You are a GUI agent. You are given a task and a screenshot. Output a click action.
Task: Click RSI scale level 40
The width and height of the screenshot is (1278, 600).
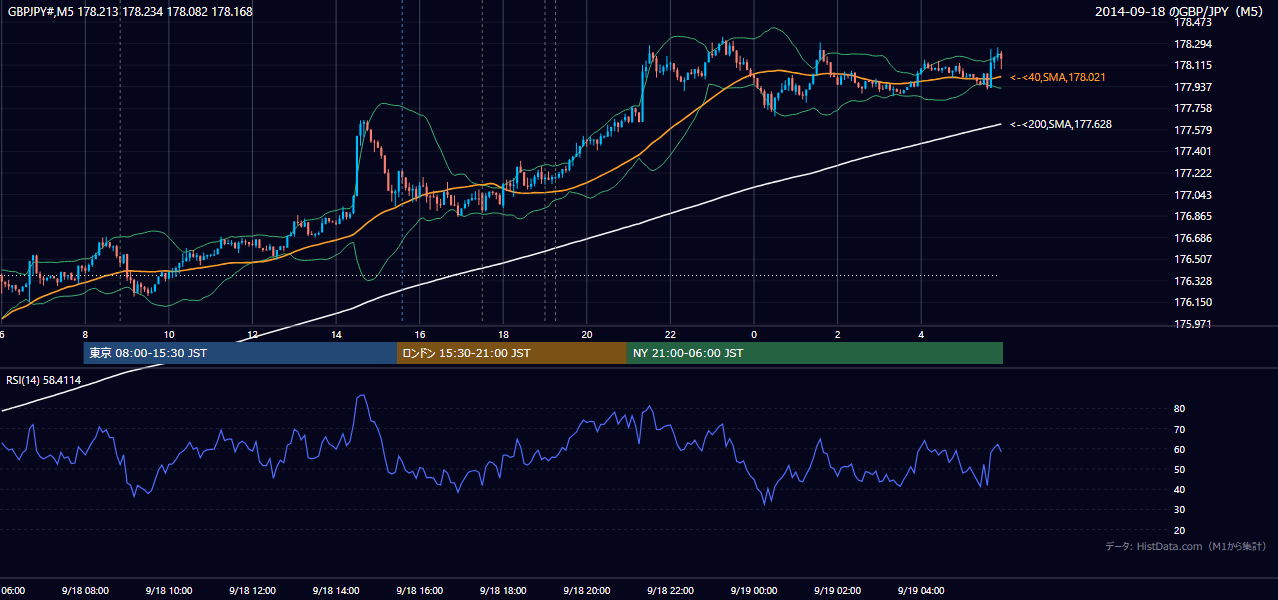pos(1180,489)
